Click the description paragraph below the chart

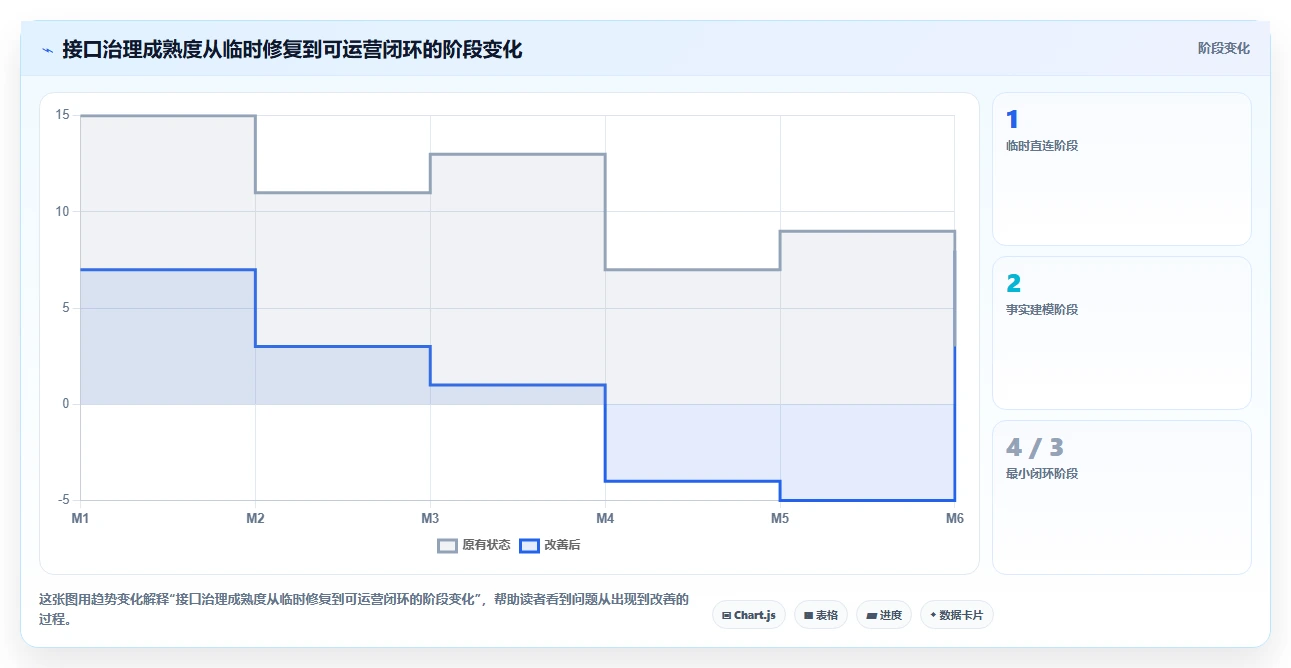click(x=364, y=609)
